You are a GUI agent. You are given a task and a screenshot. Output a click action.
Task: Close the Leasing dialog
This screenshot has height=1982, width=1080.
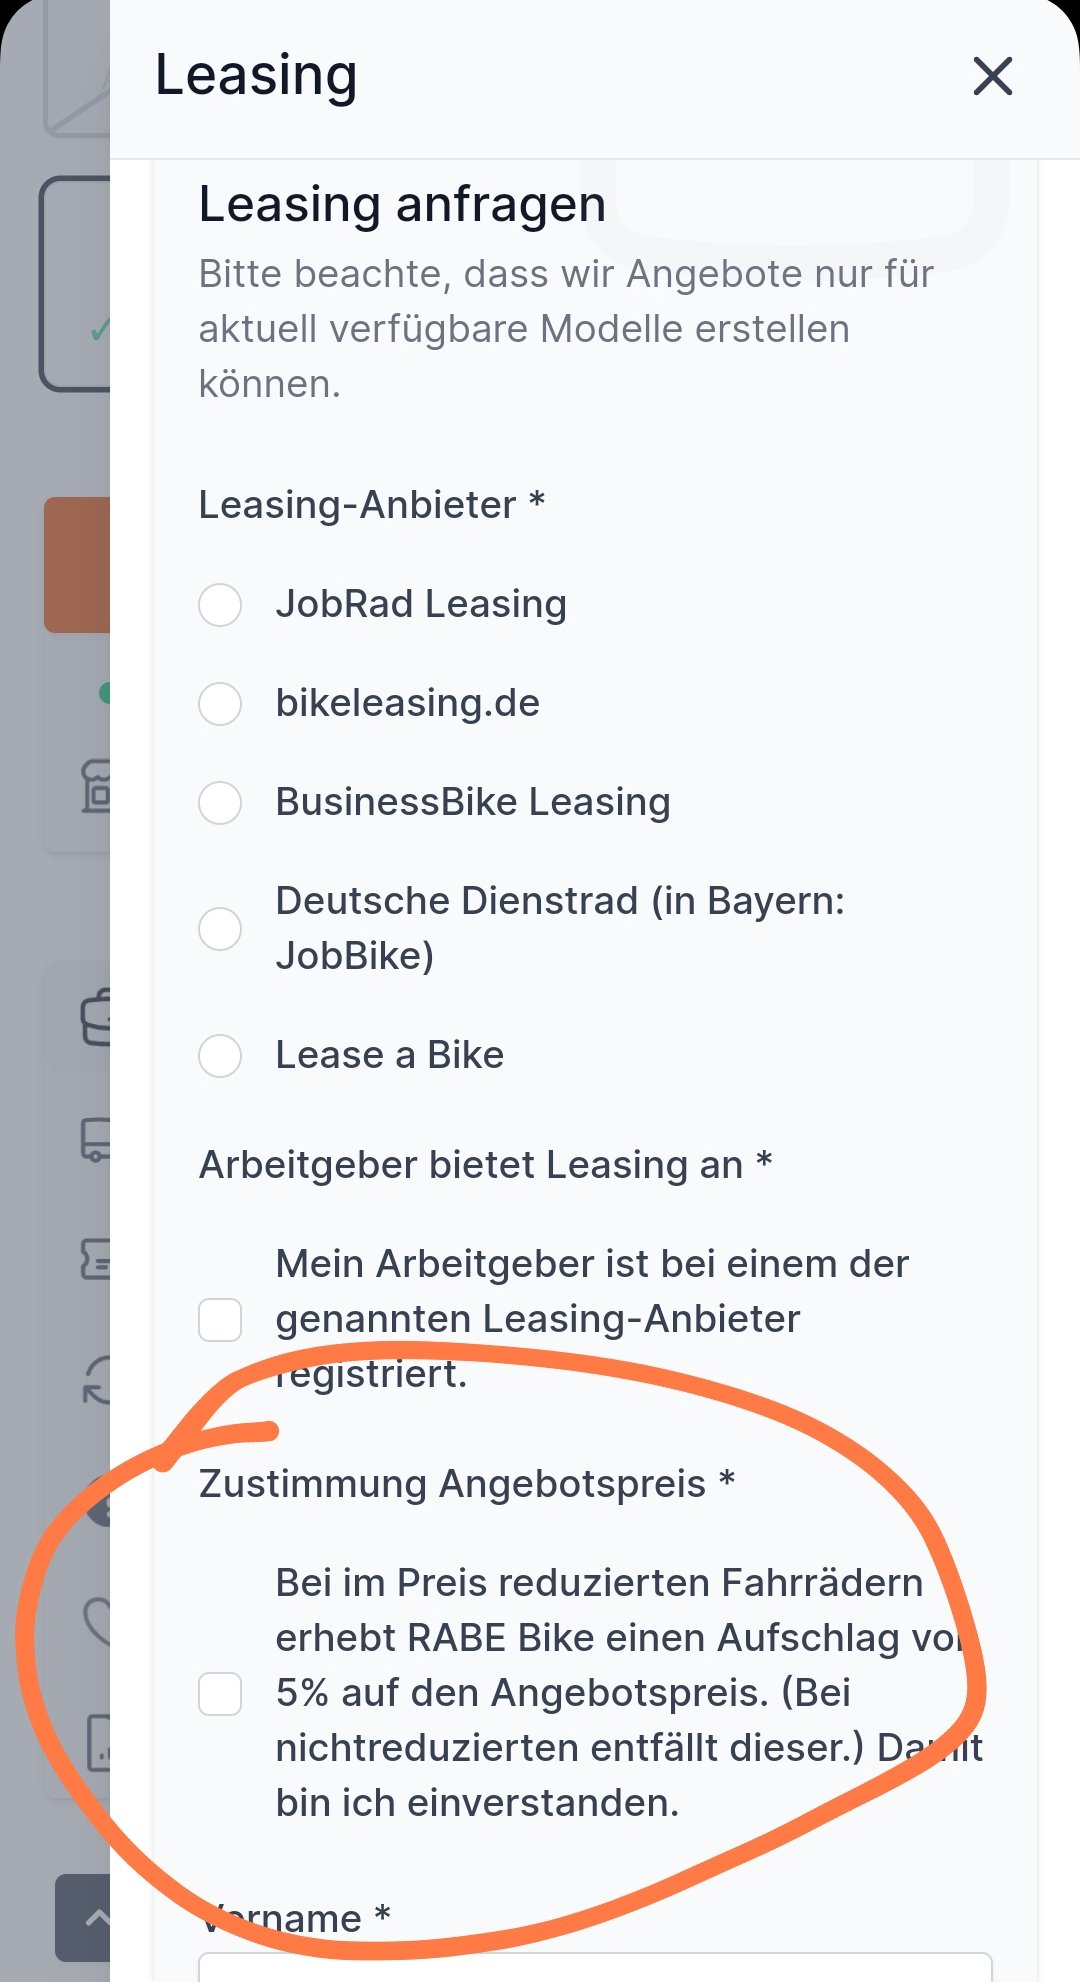click(x=992, y=76)
